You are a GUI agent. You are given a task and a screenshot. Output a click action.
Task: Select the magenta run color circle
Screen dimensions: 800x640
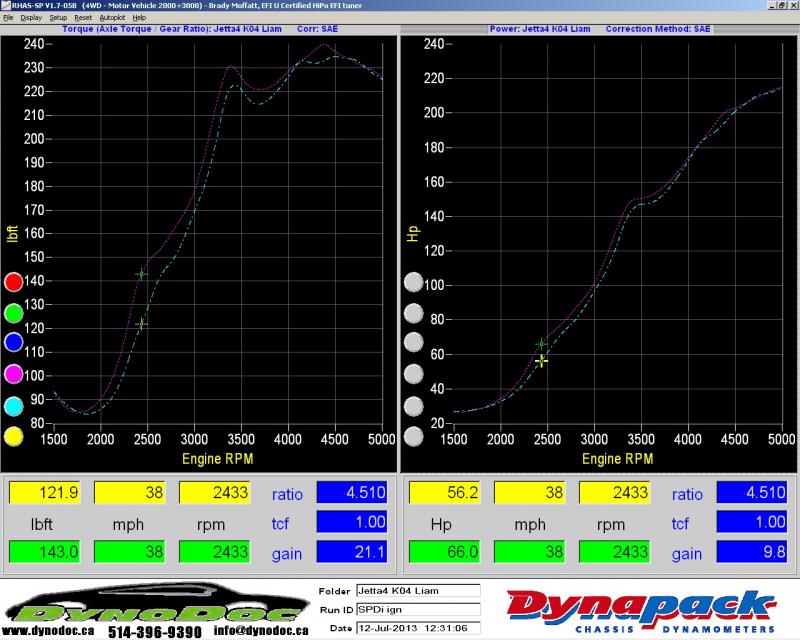pyautogui.click(x=14, y=374)
